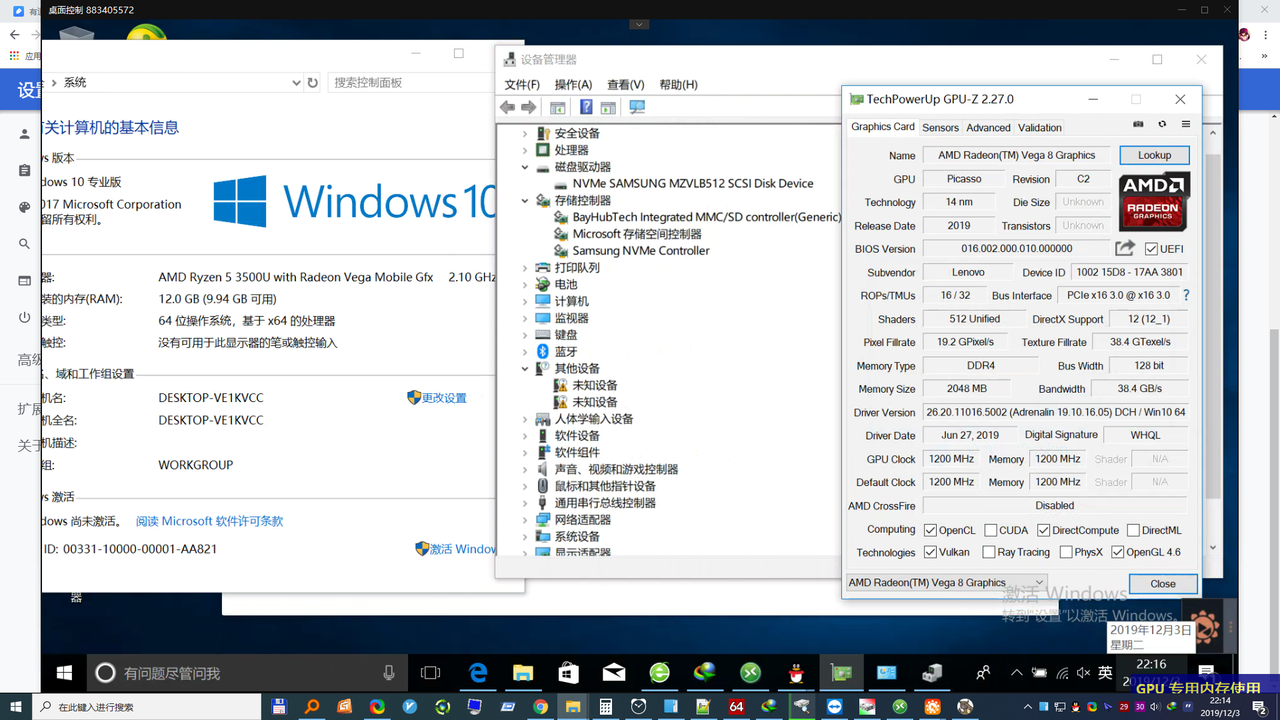The width and height of the screenshot is (1280, 720).
Task: Click BIOS version share/export icon
Action: click(1125, 248)
